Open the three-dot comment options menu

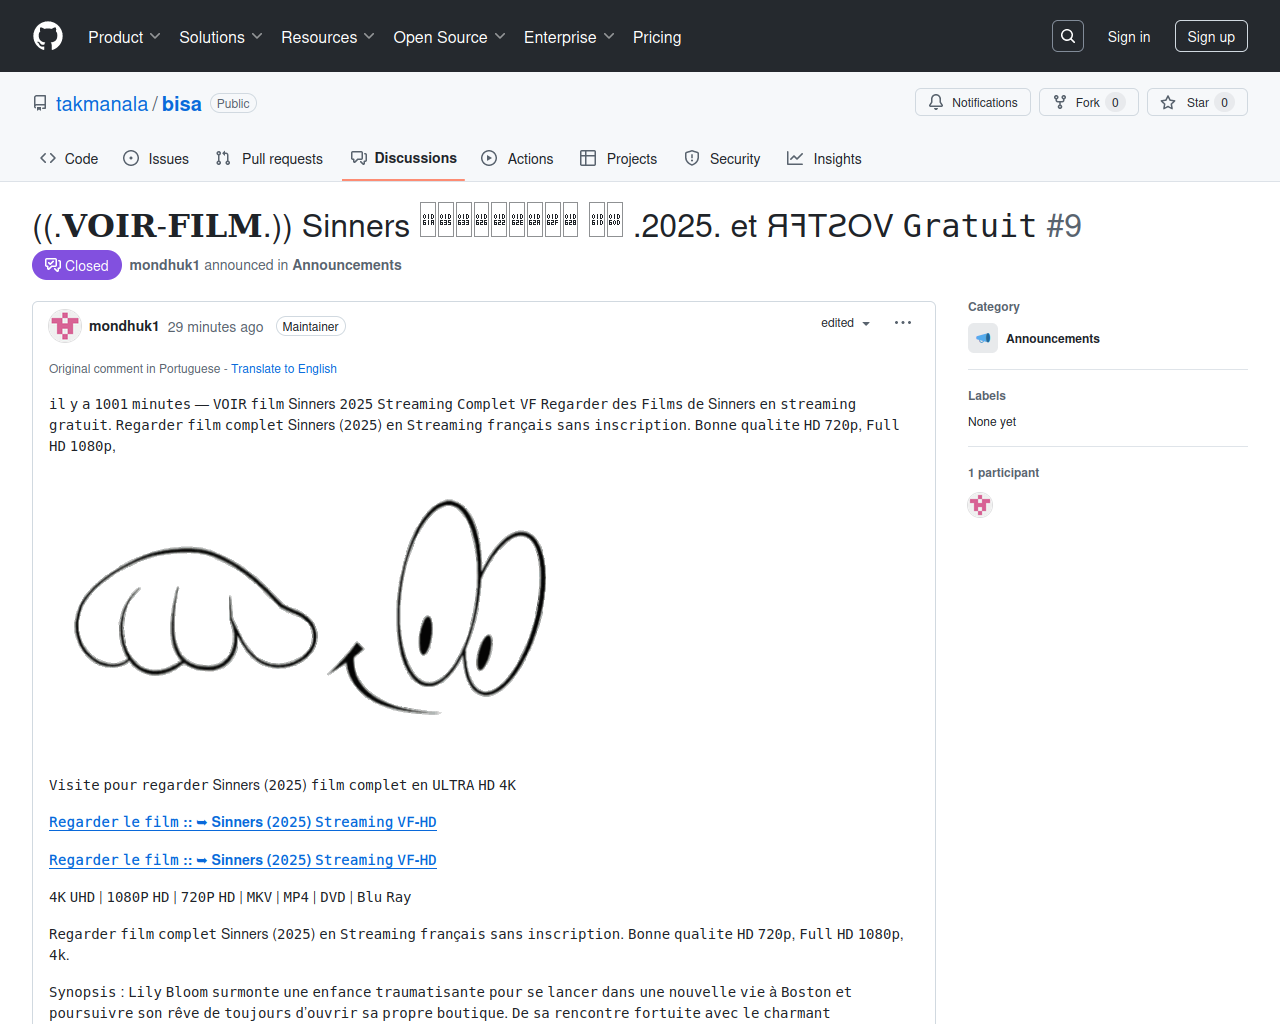coord(903,323)
